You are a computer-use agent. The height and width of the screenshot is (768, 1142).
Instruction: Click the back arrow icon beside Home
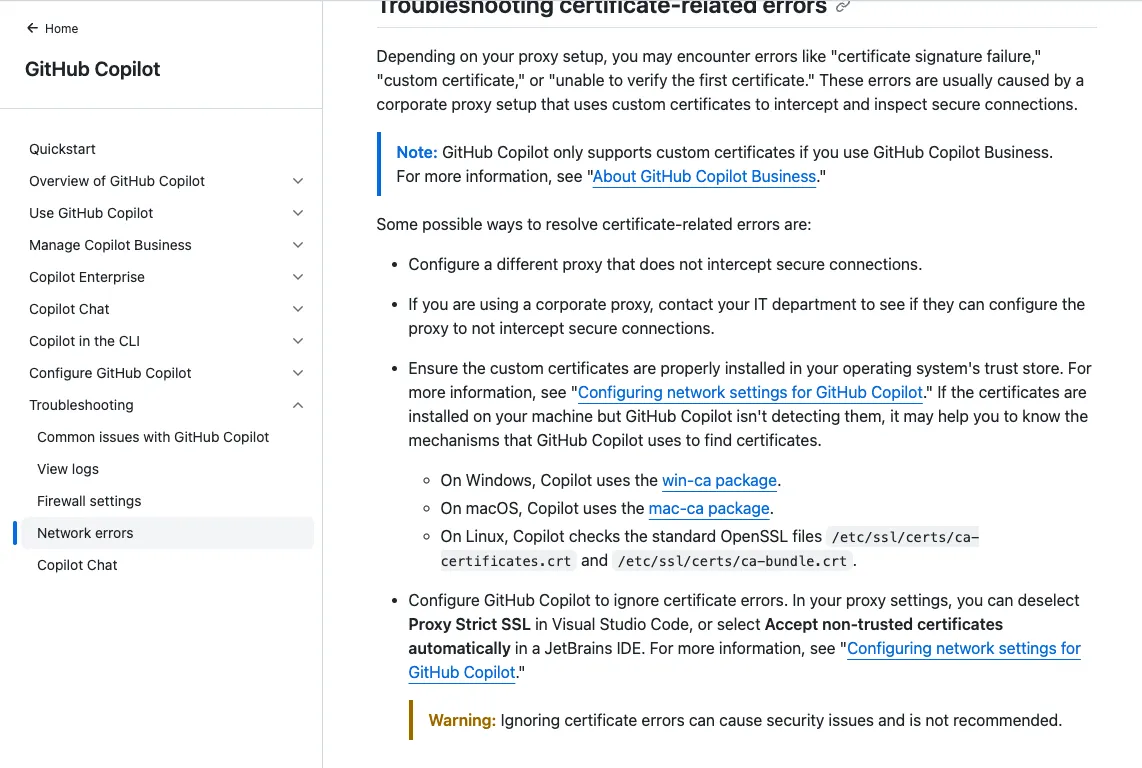point(33,29)
